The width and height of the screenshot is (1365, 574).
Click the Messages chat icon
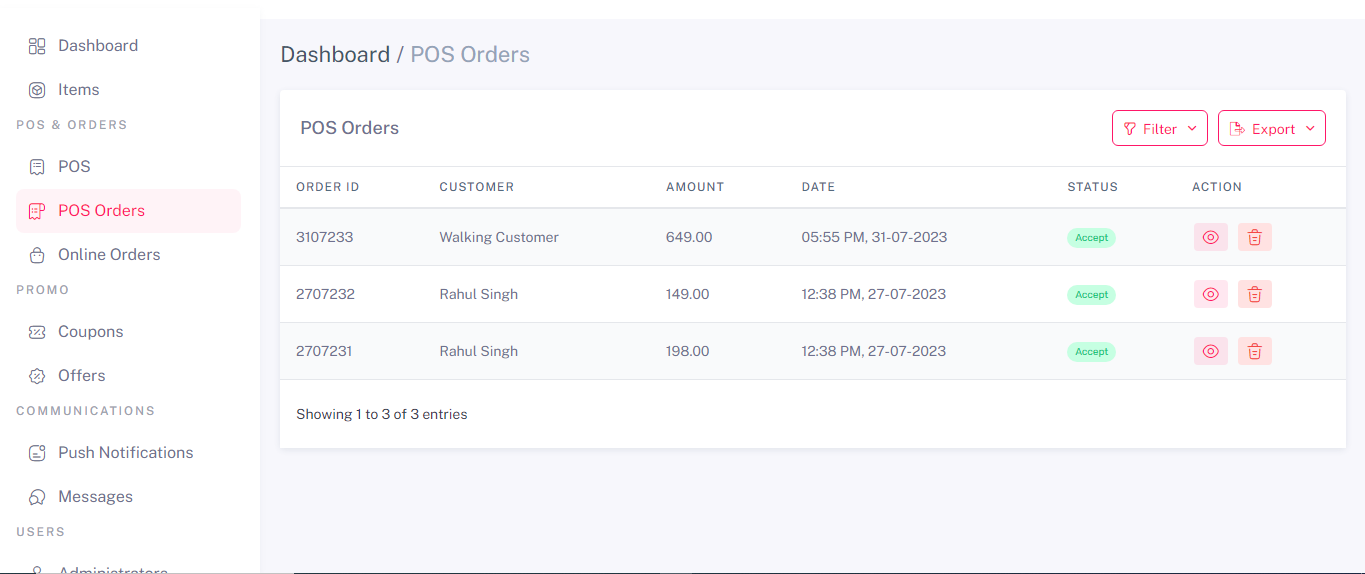[x=37, y=497]
